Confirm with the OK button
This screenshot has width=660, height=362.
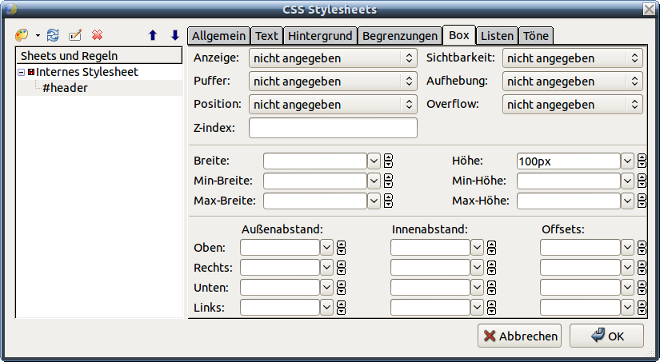coord(607,336)
